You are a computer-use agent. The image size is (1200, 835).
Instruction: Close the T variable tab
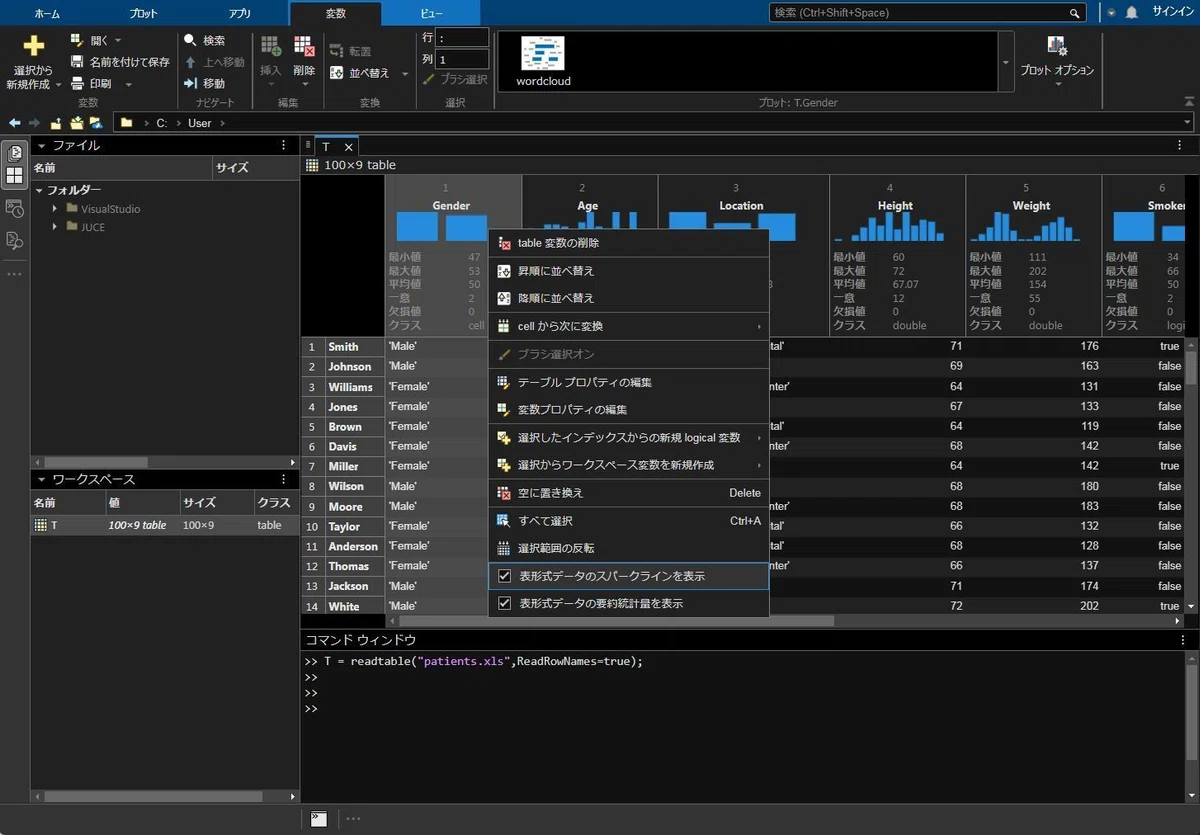(x=348, y=147)
